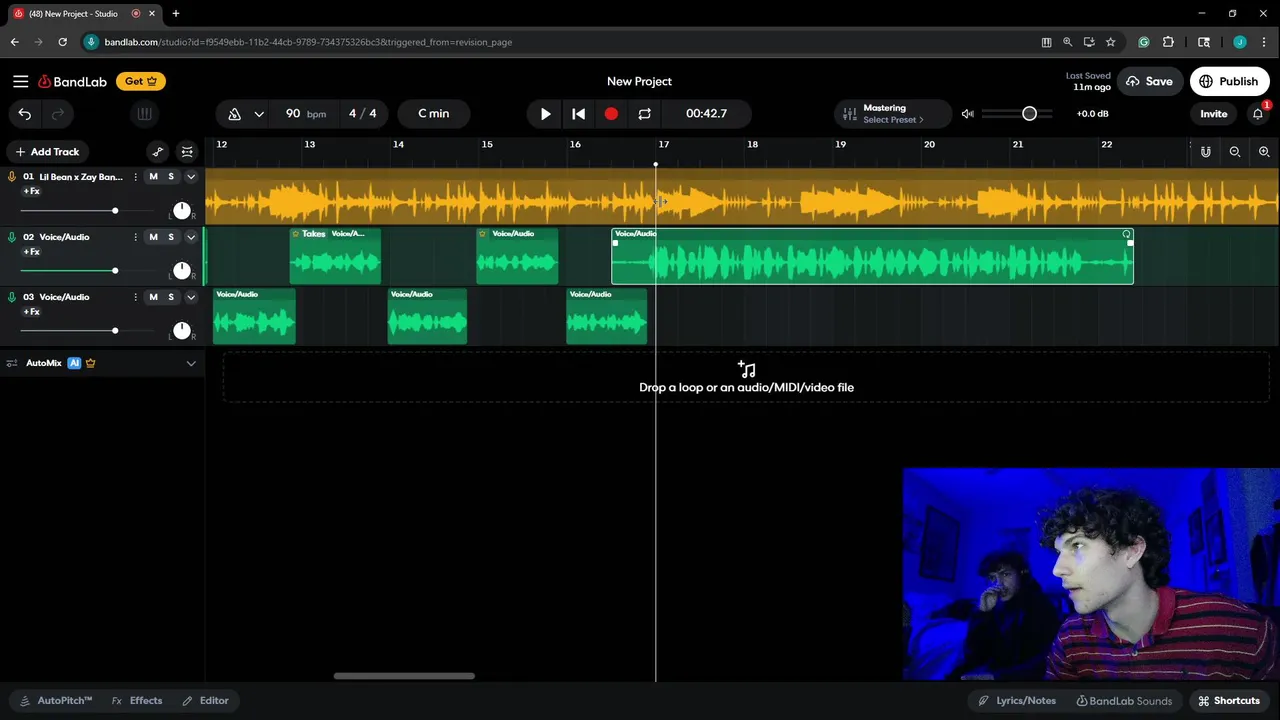1280x720 pixels.
Task: Adjust track 02 volume slider
Action: coord(115,271)
